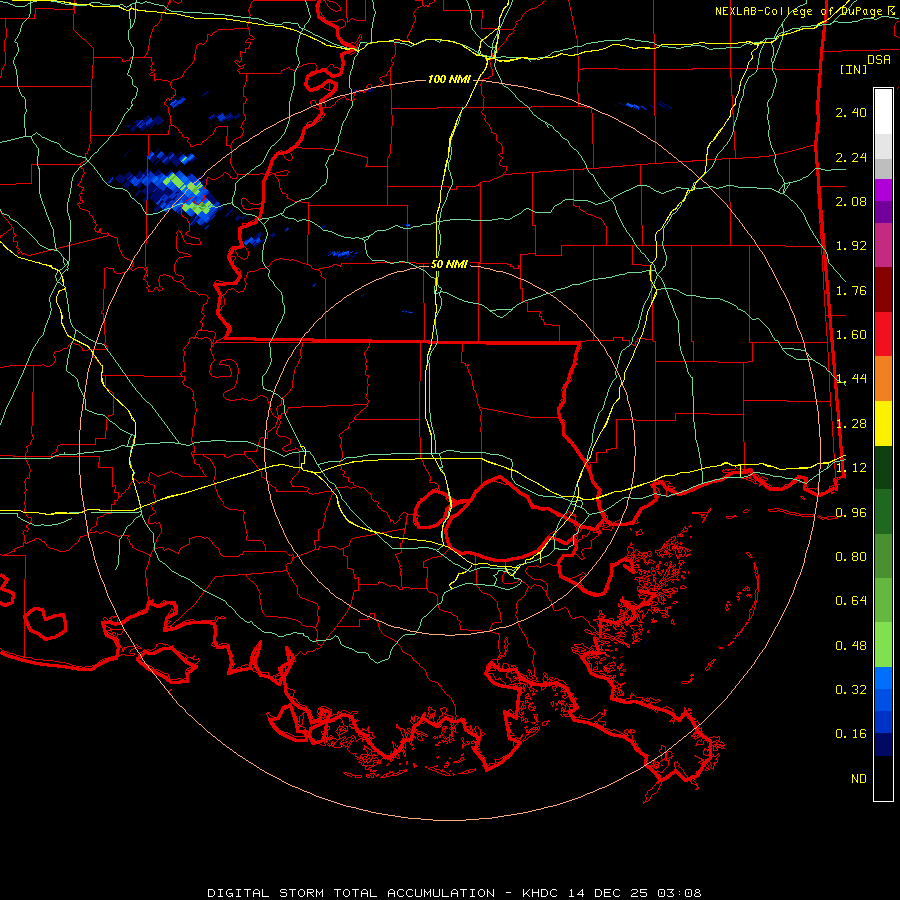This screenshot has width=900, height=900.
Task: Click the 0.80 legend value
Action: pos(851,557)
